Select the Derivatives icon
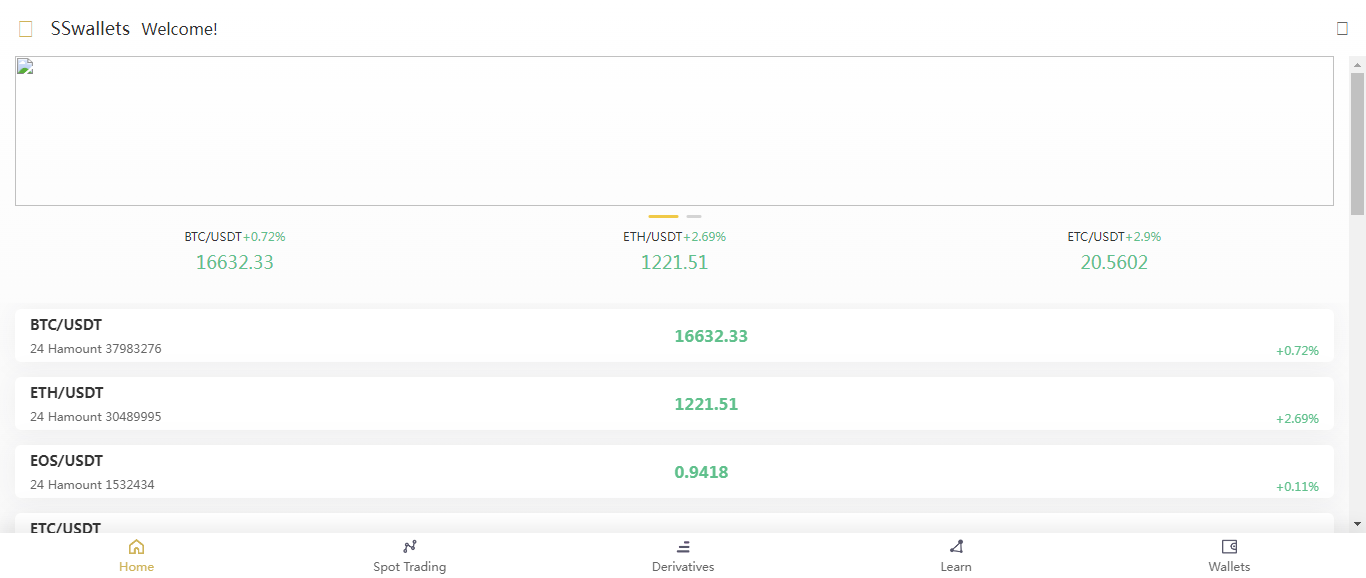The width and height of the screenshot is (1366, 578). coord(683,547)
